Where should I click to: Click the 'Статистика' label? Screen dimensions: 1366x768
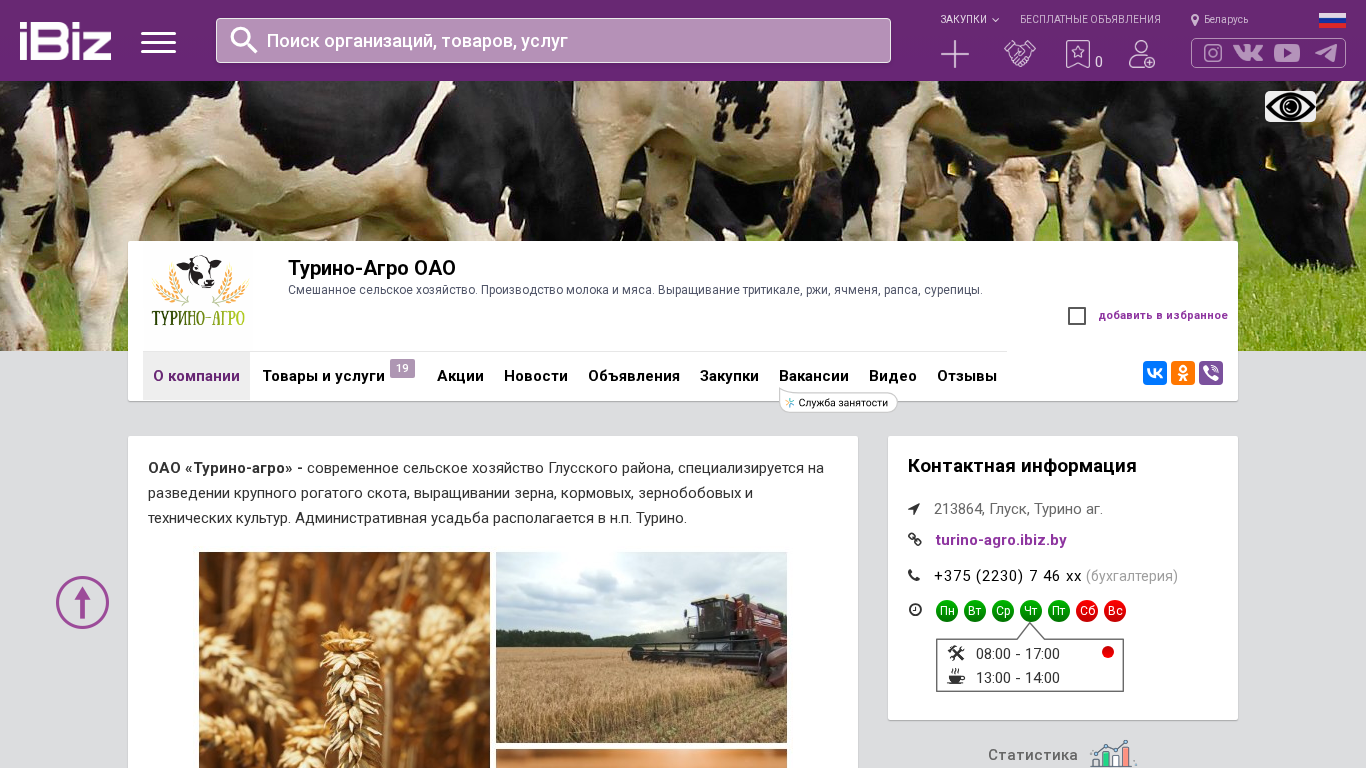pyautogui.click(x=1033, y=755)
